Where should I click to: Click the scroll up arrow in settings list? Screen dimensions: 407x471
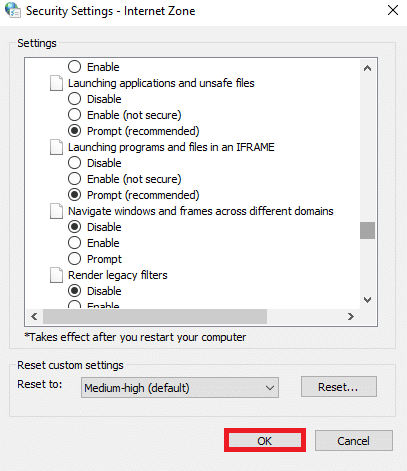[367, 68]
